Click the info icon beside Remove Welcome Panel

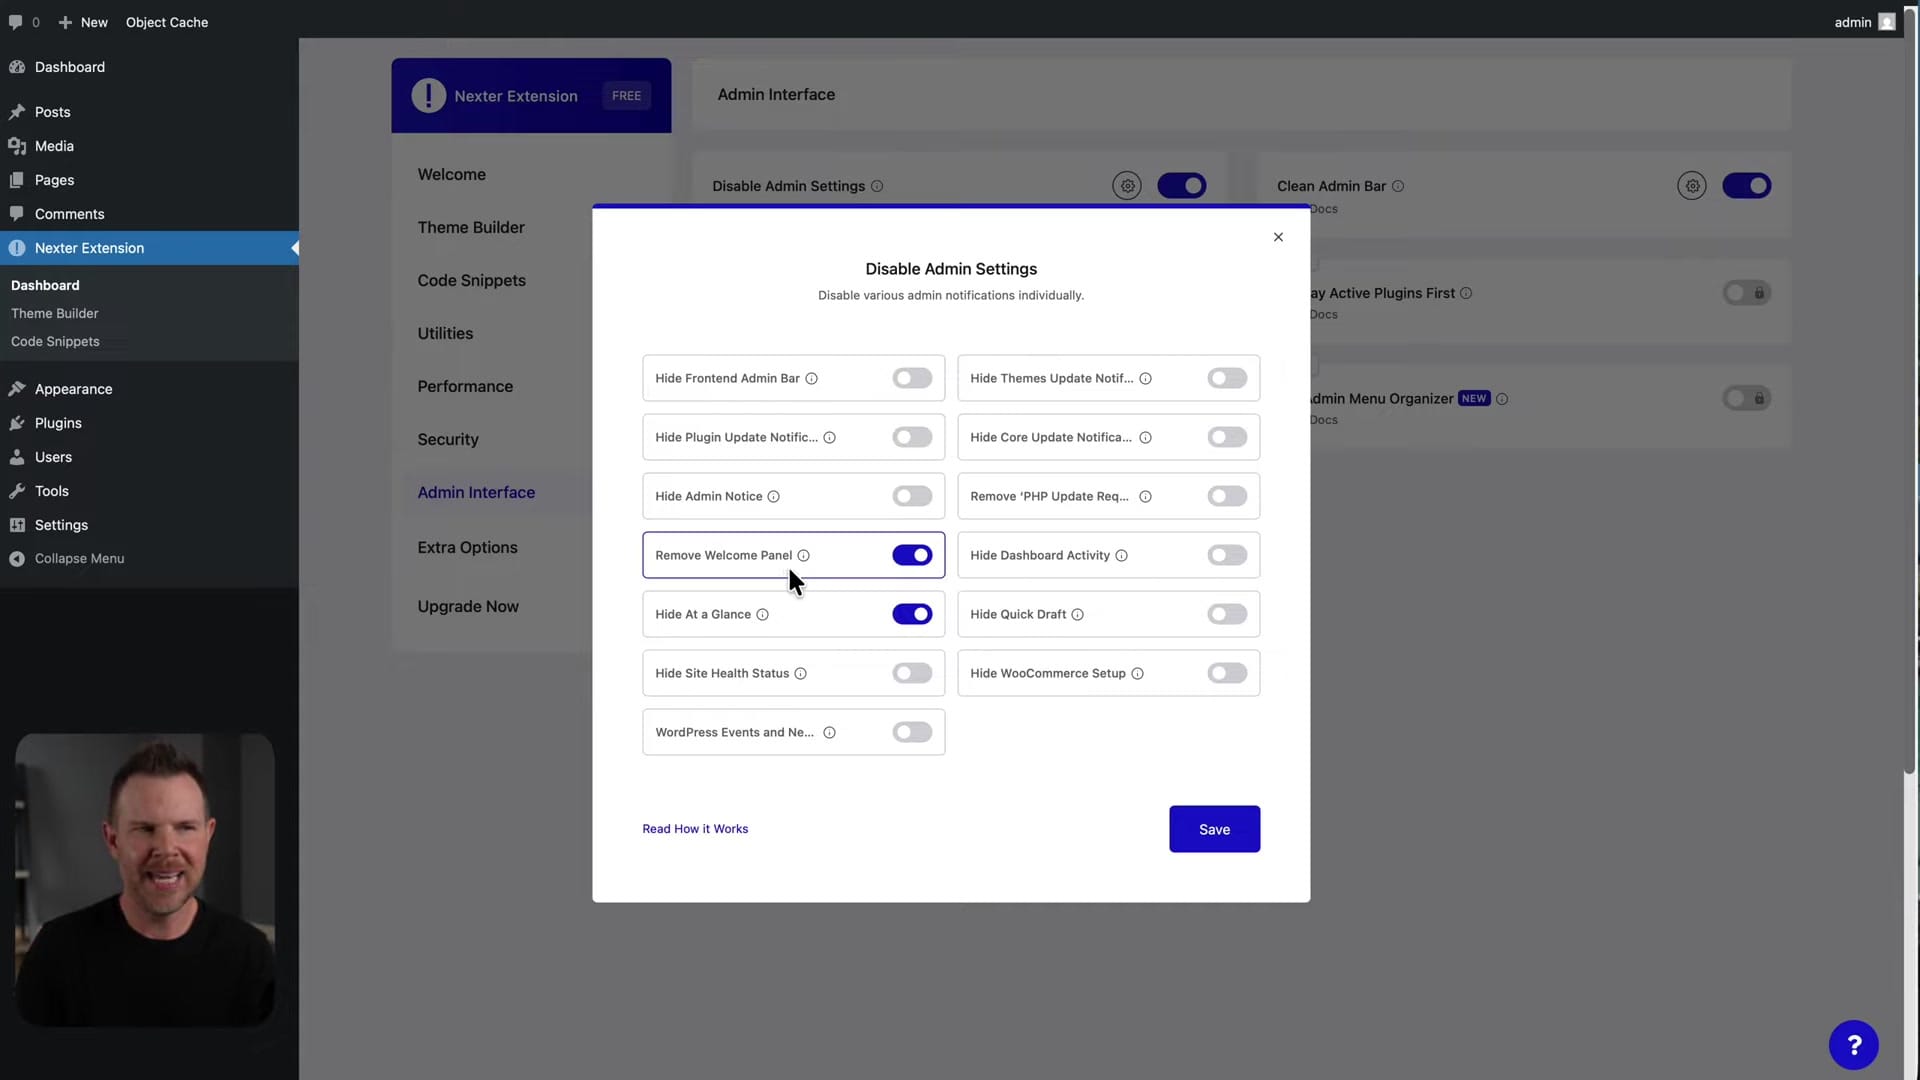(x=803, y=555)
